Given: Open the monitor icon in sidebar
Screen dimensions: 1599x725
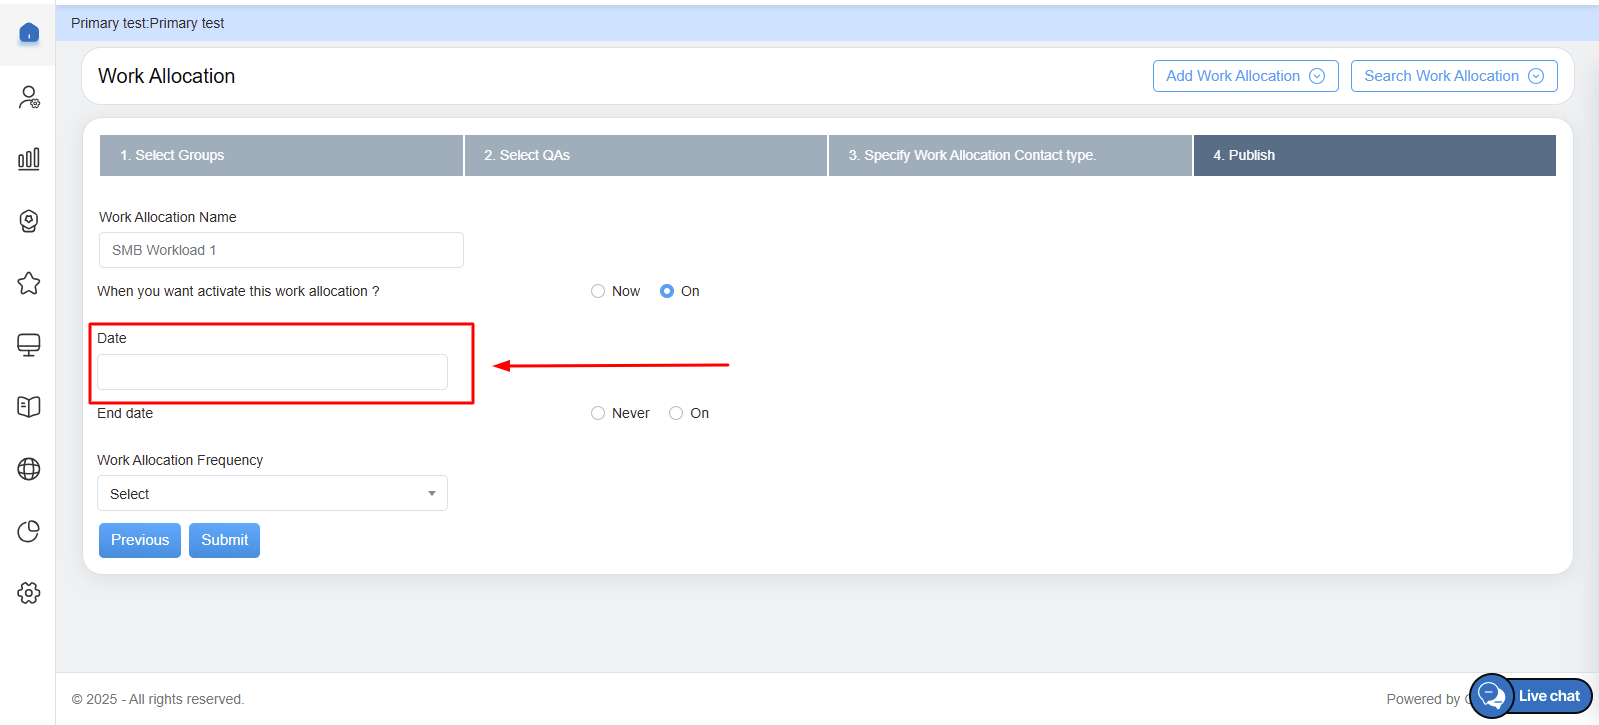Looking at the screenshot, I should [29, 345].
